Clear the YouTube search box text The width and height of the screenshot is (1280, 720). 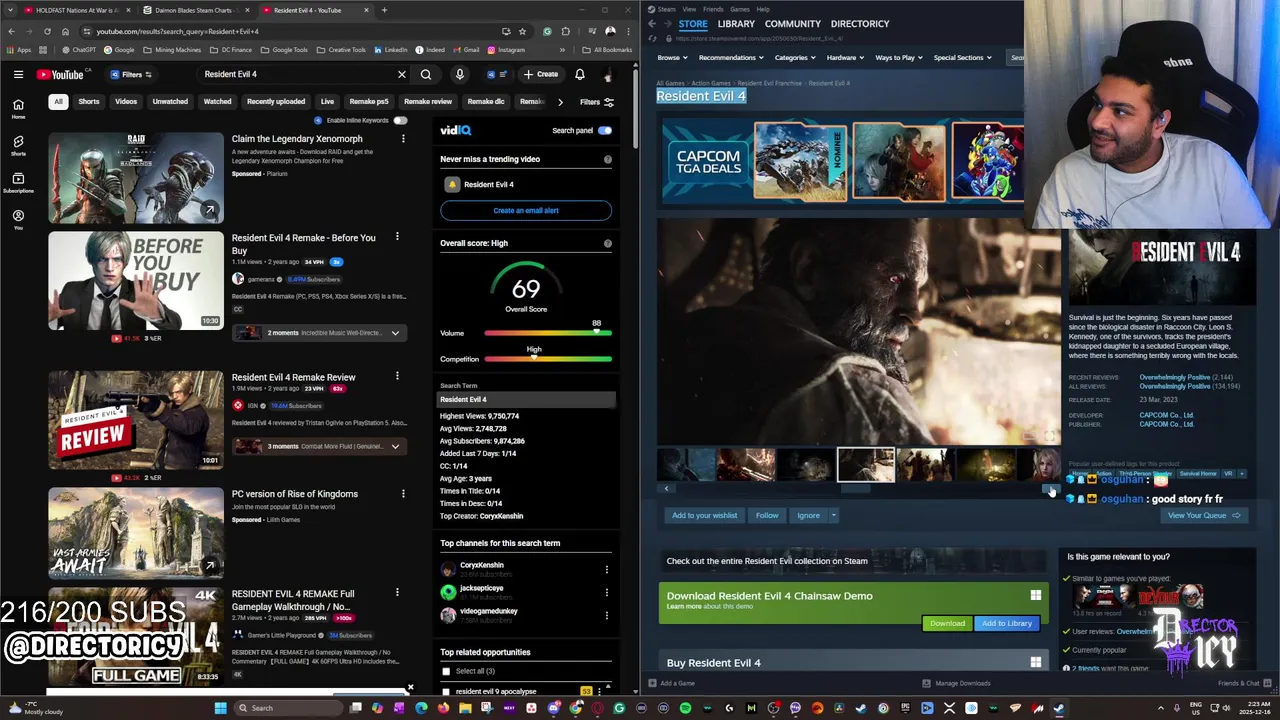click(x=402, y=74)
